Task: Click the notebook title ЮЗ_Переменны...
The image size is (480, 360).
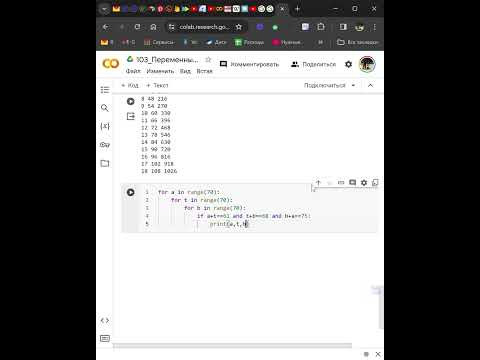Action: click(x=167, y=60)
